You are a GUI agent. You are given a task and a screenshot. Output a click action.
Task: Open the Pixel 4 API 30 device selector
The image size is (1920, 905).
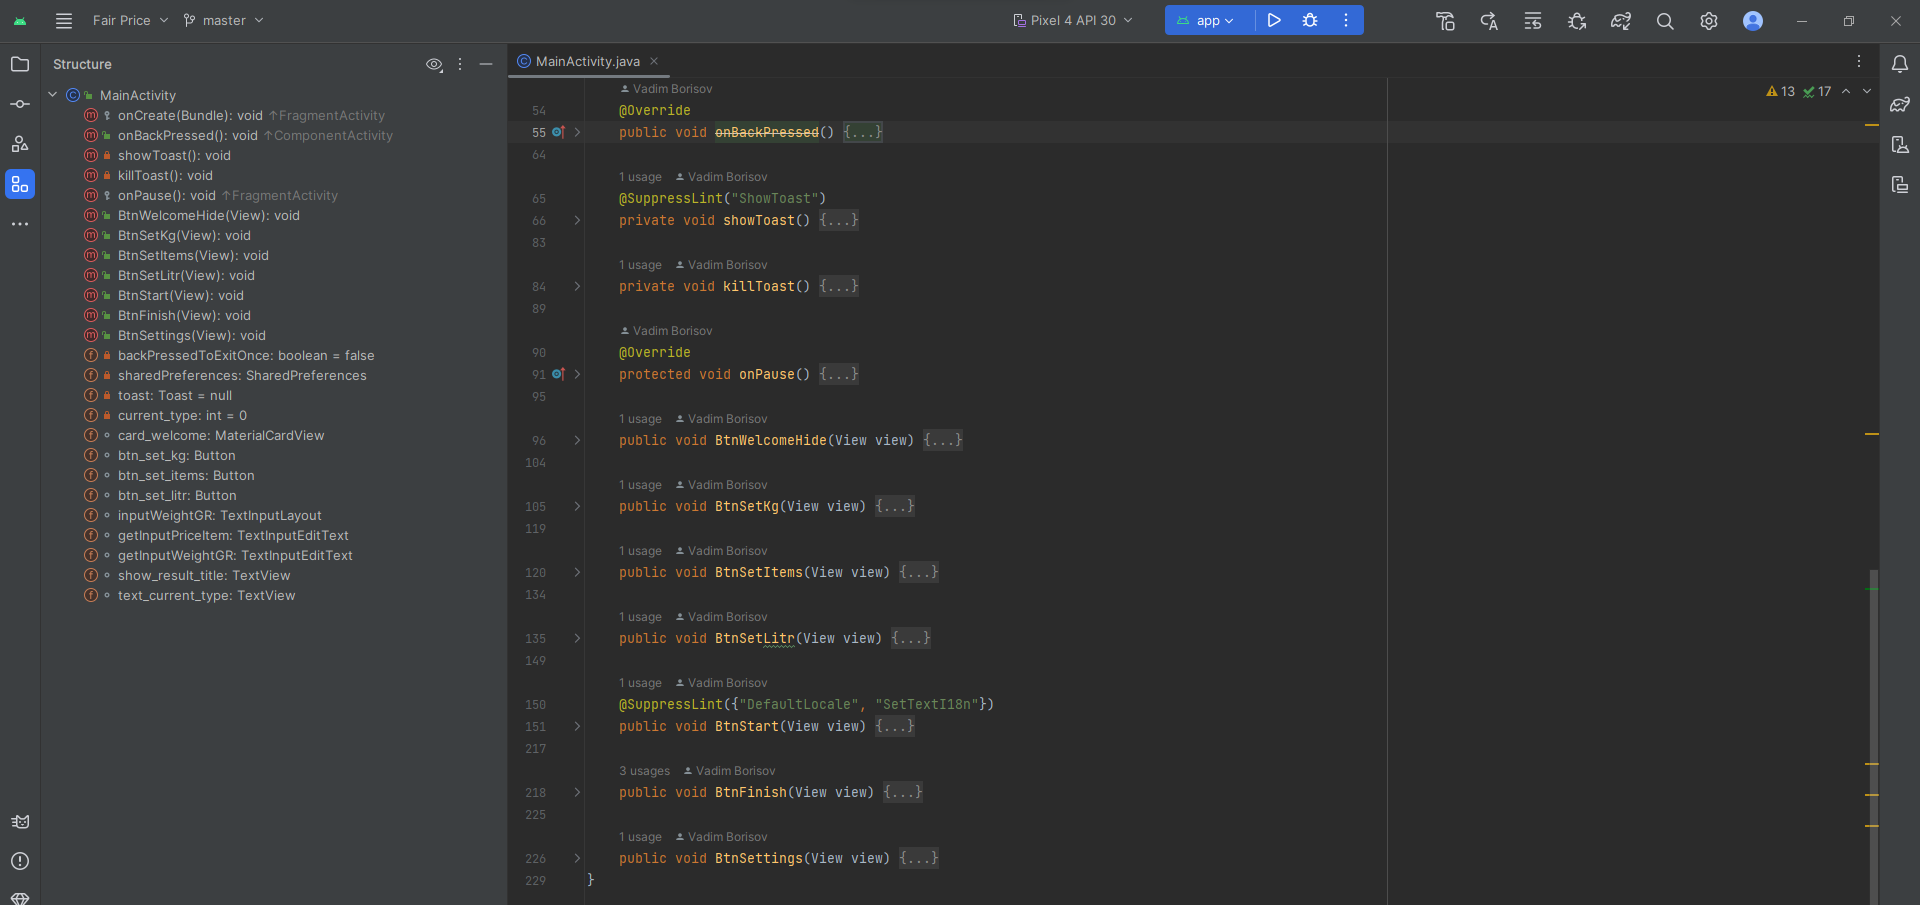pos(1073,20)
